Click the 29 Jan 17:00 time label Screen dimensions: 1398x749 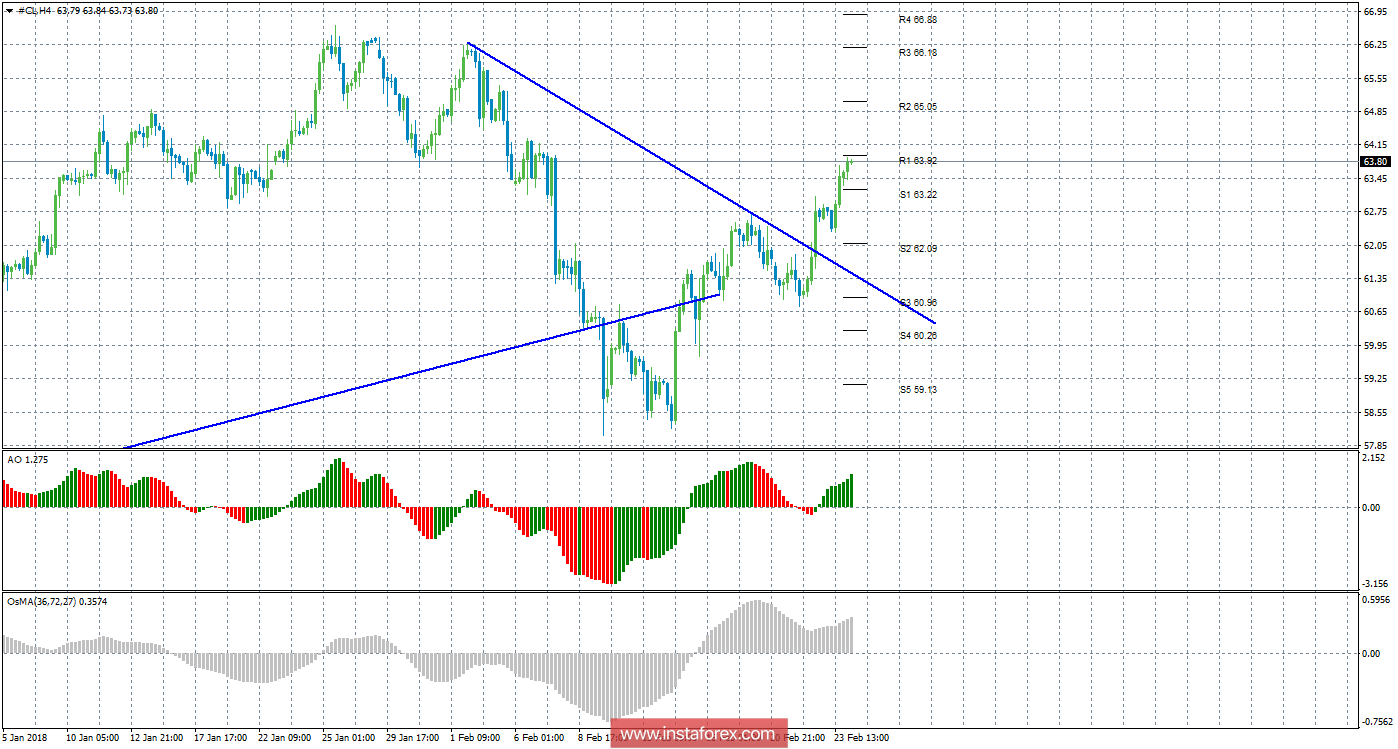pos(412,738)
